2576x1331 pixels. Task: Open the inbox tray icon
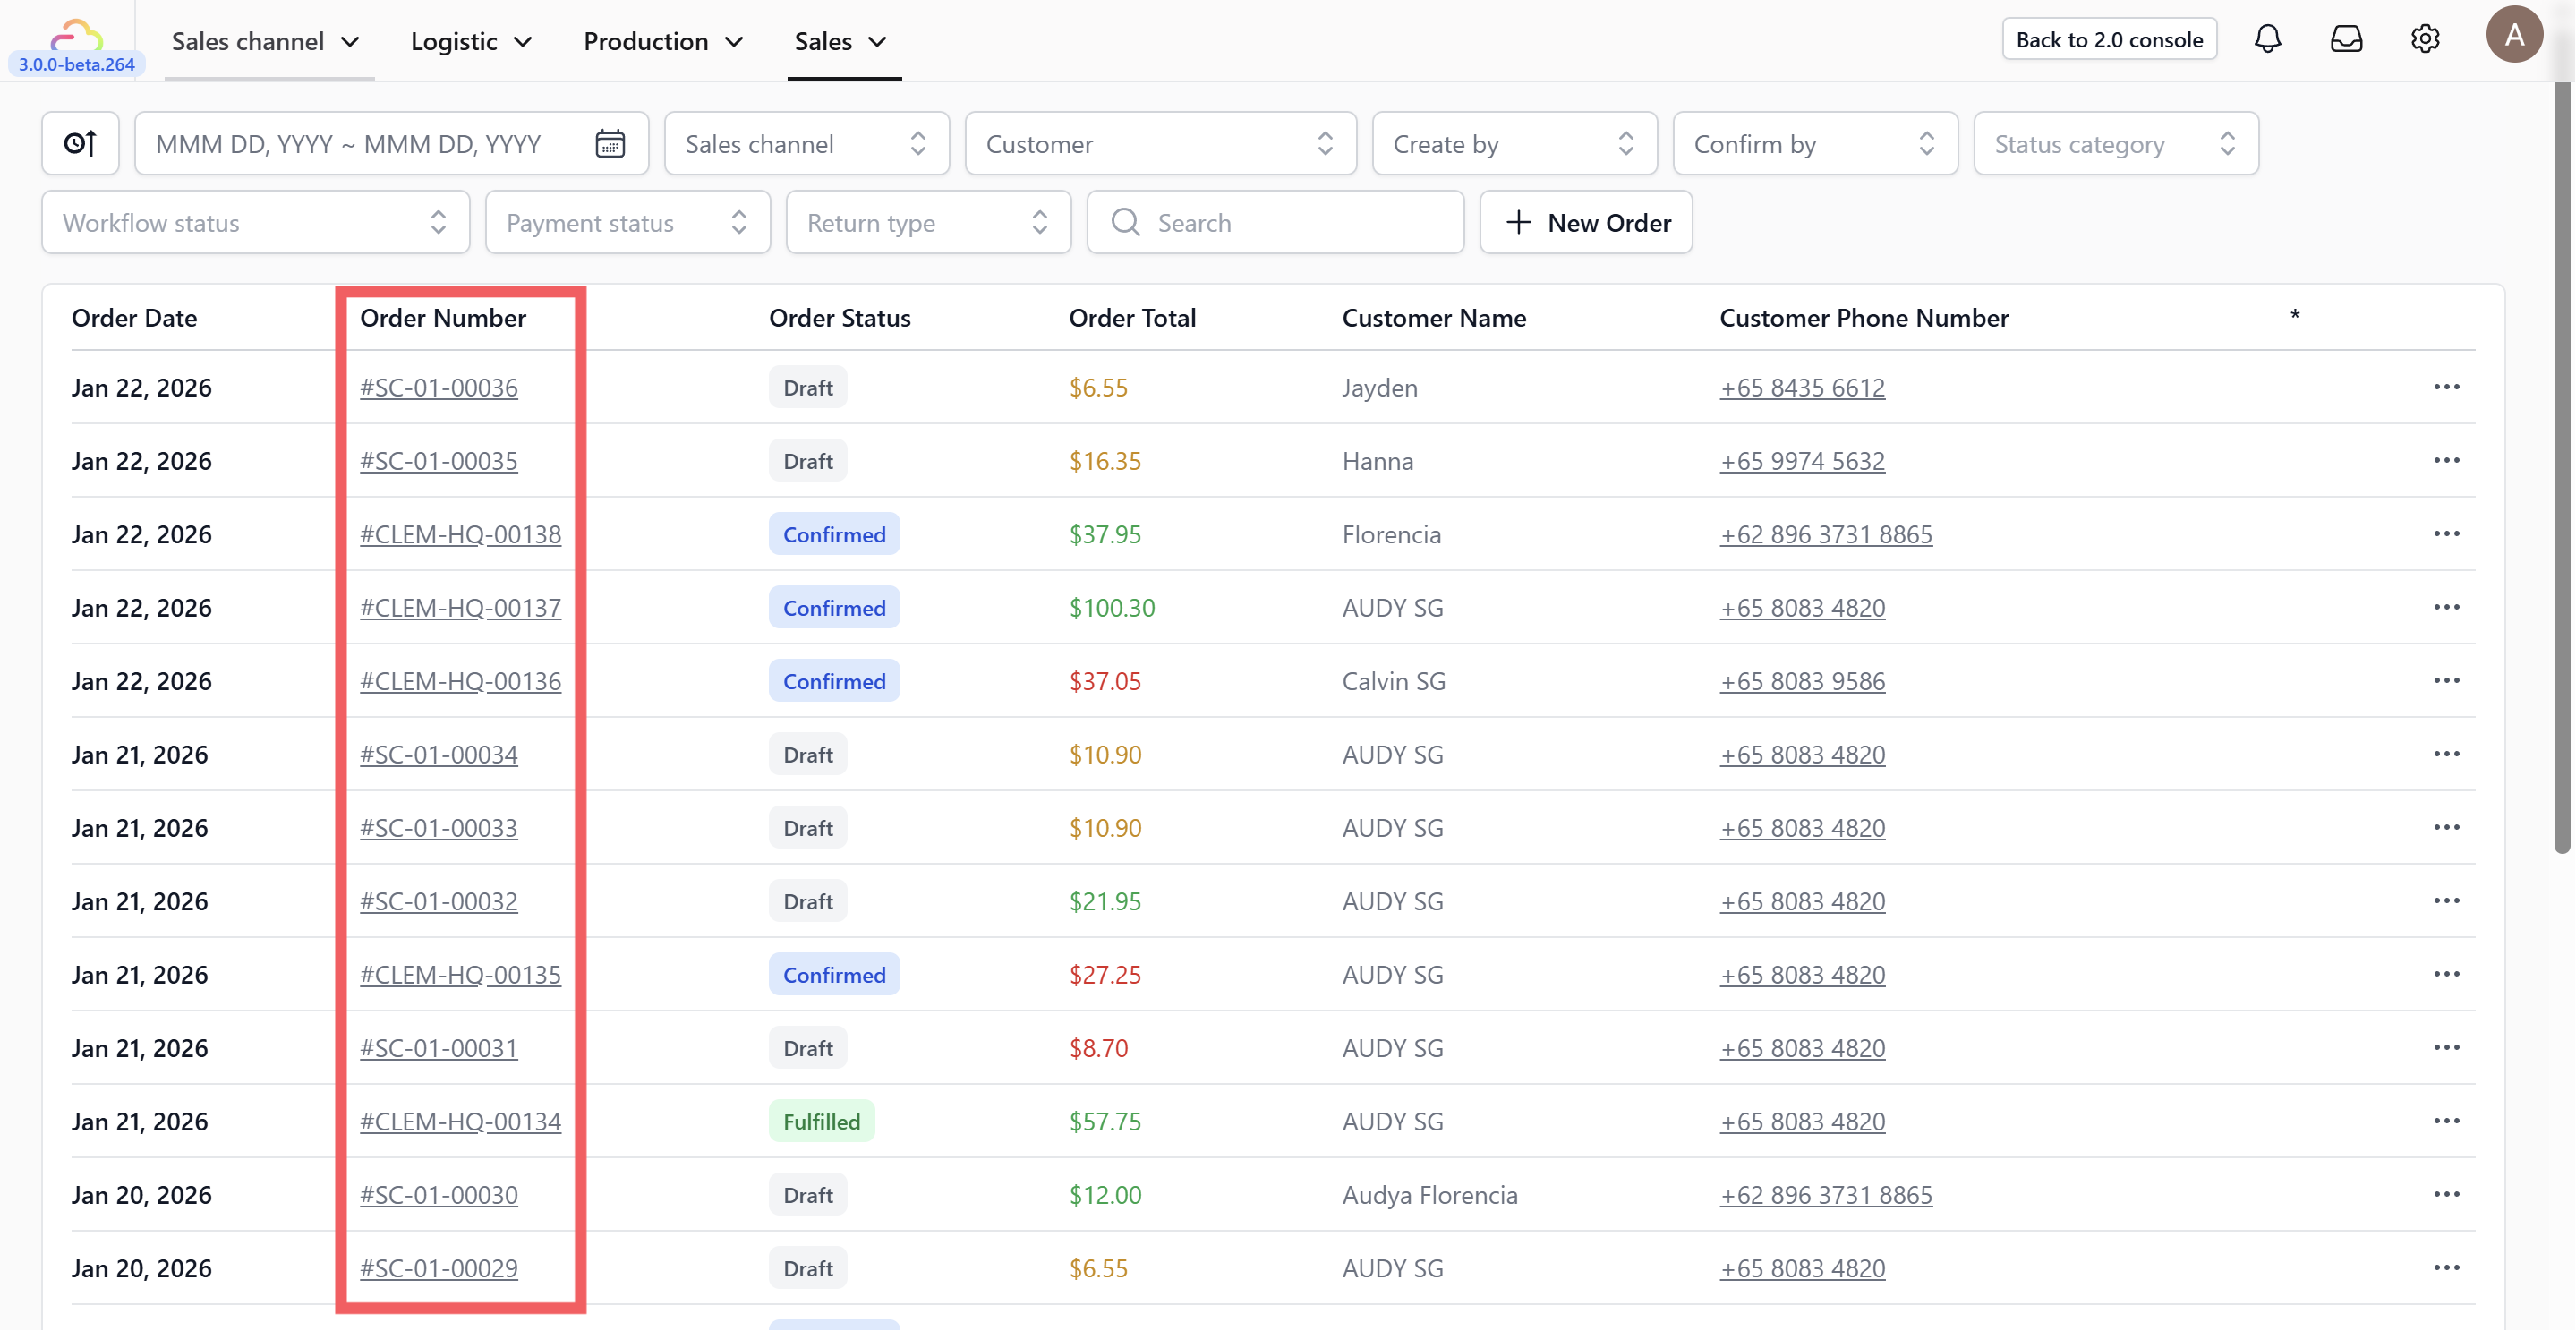pos(2346,39)
